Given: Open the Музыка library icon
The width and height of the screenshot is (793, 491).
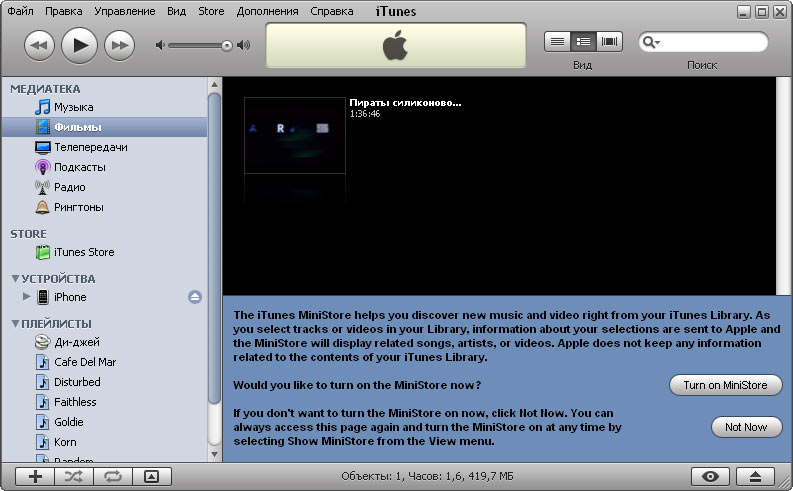Looking at the screenshot, I should (42, 107).
